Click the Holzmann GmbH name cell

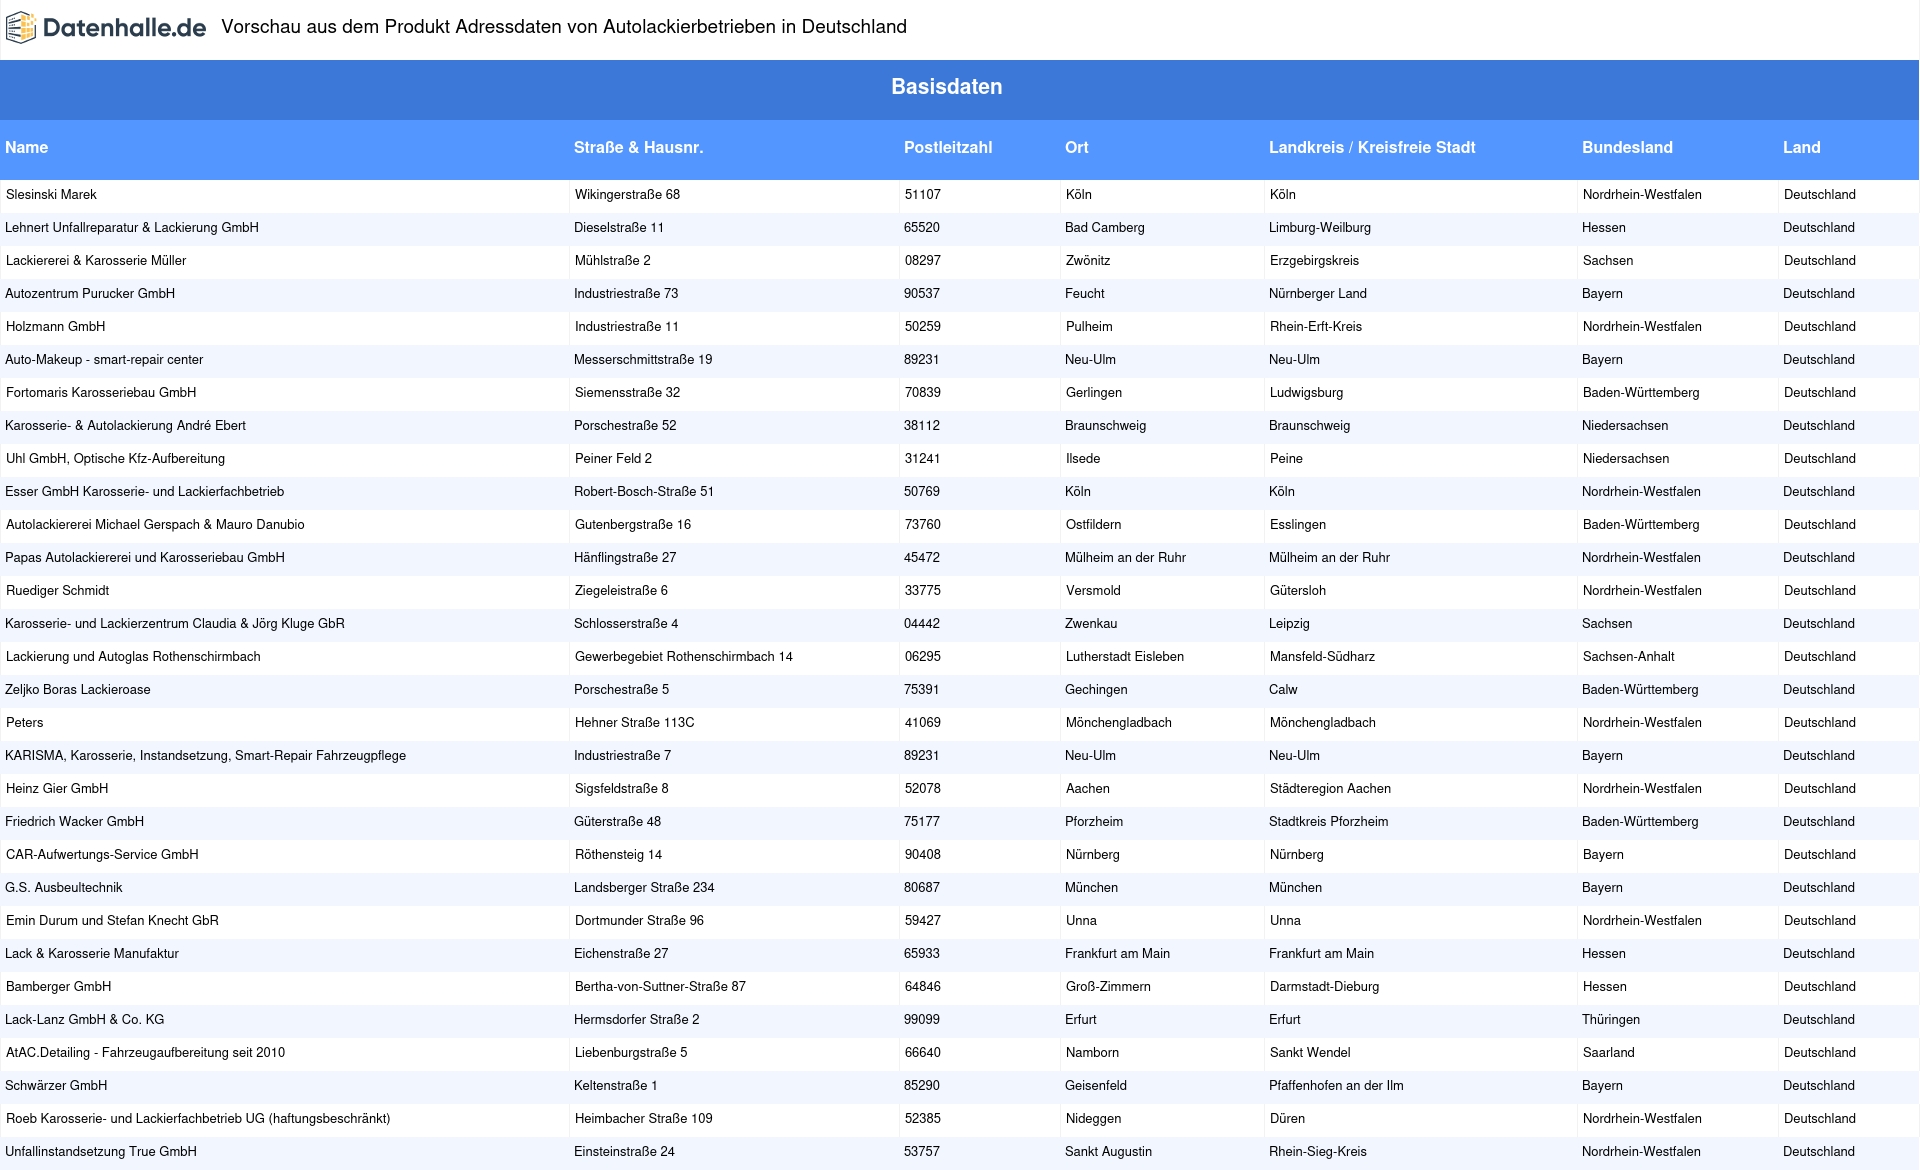coord(55,327)
